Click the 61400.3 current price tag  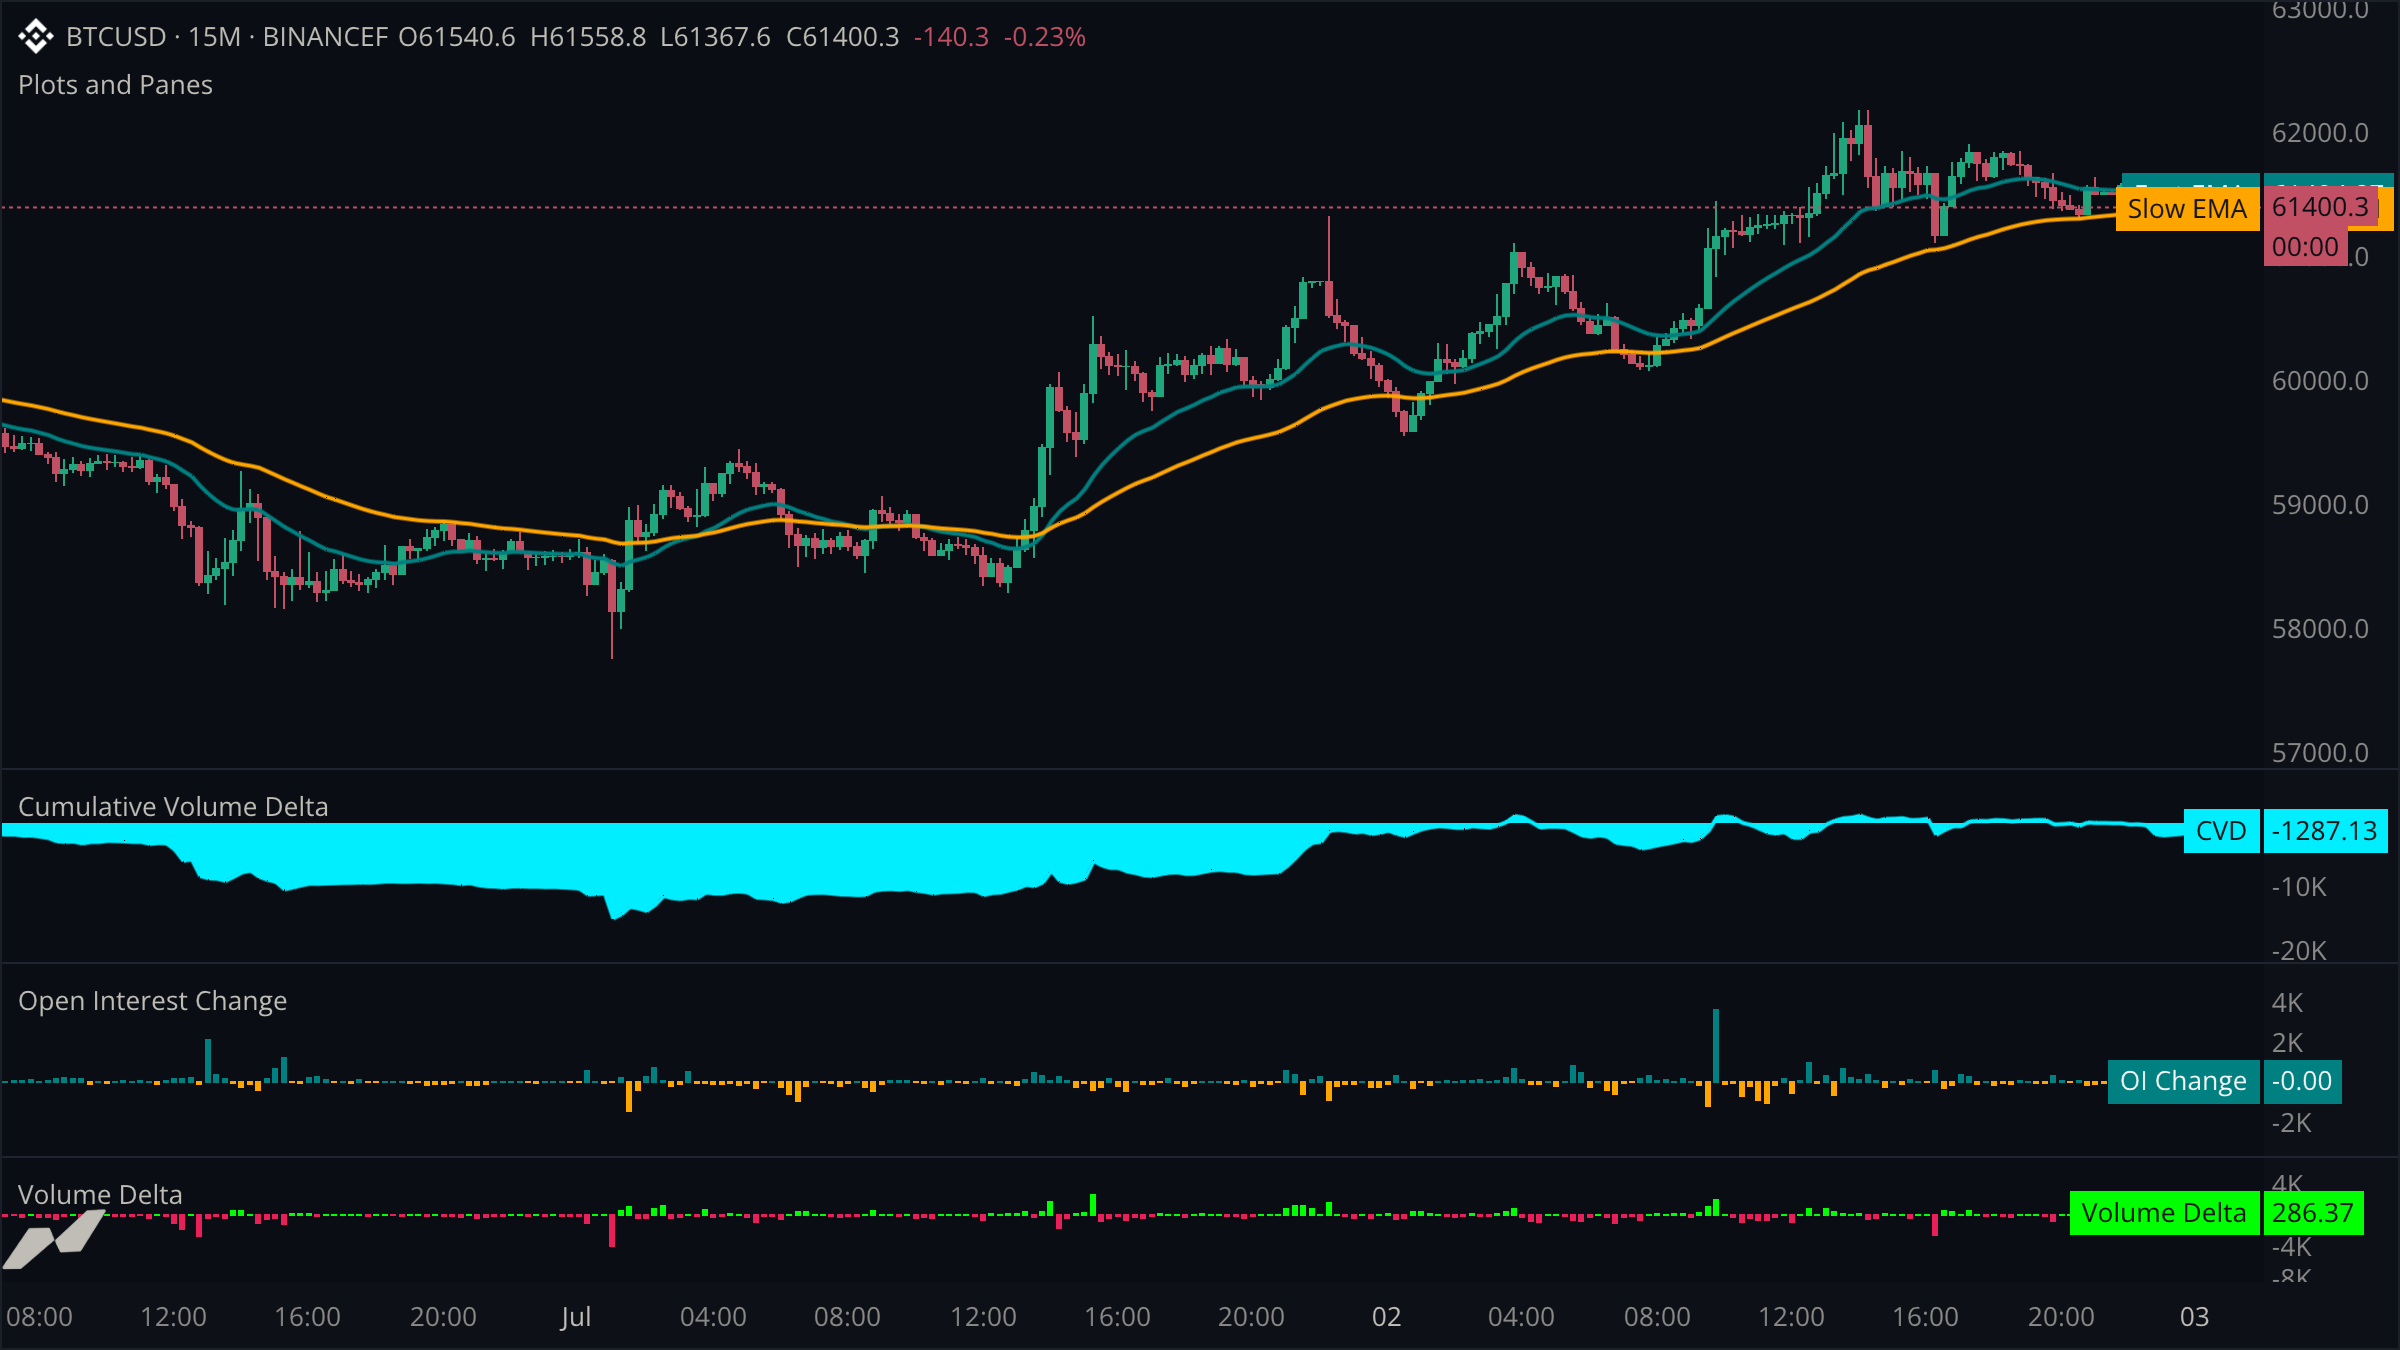coord(2320,207)
